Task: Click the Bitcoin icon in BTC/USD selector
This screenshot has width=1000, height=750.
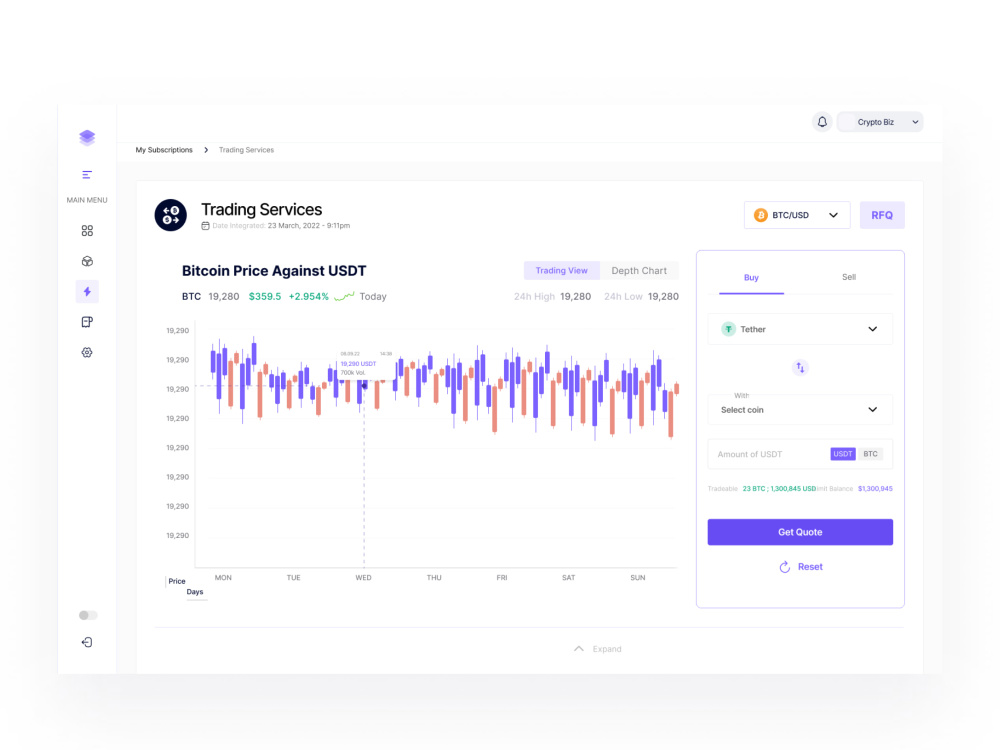Action: click(x=760, y=216)
